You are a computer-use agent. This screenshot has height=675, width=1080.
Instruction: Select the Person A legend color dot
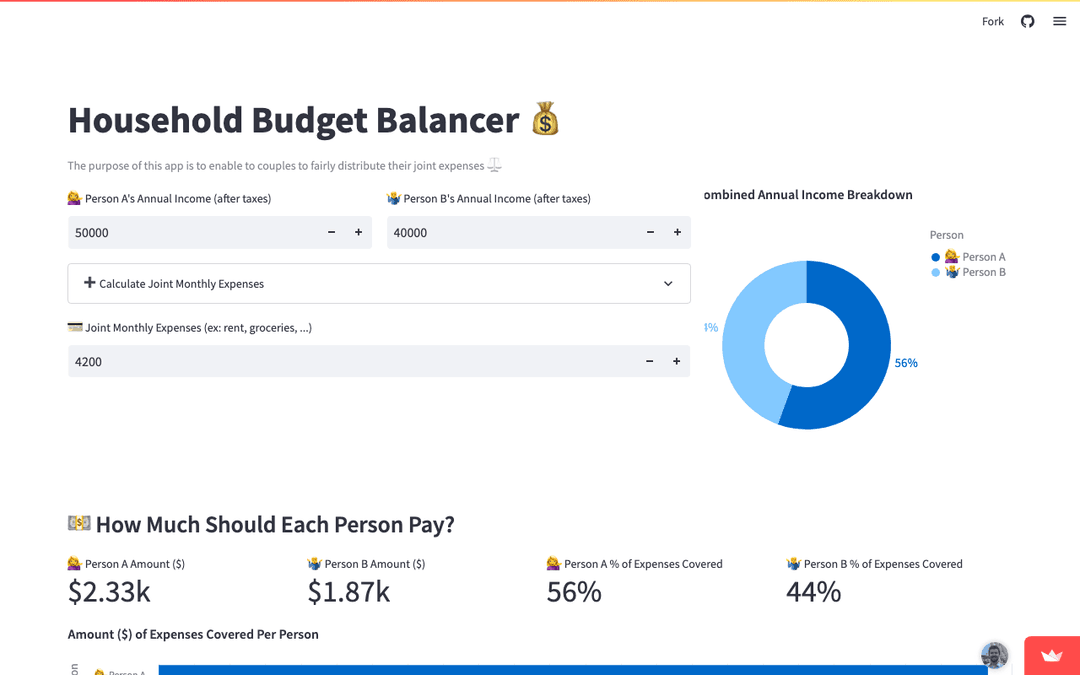pyautogui.click(x=935, y=257)
